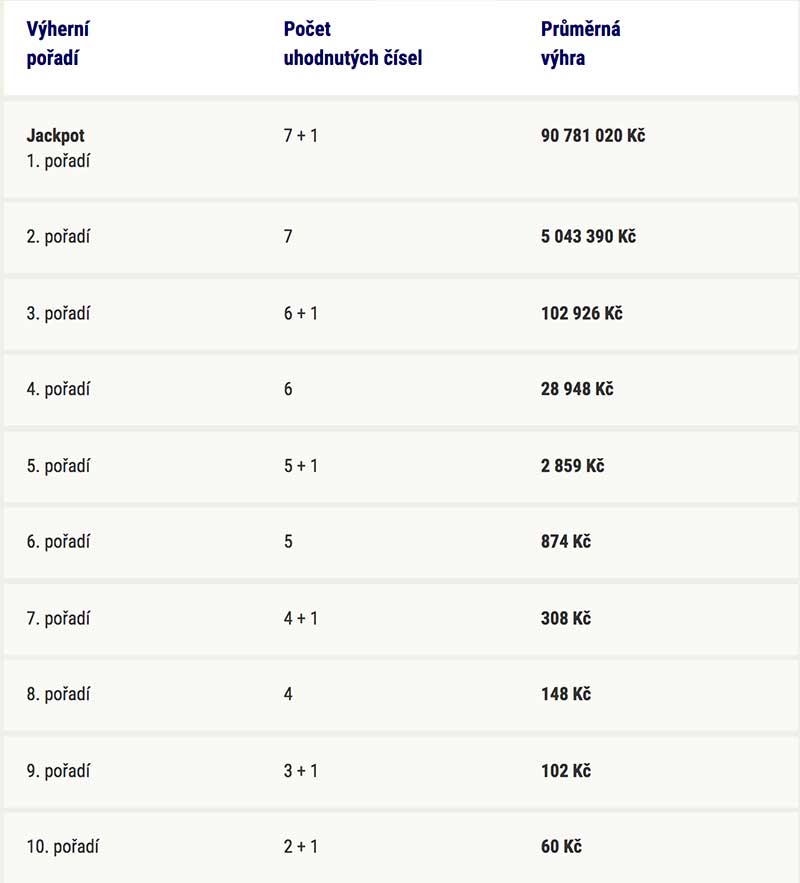Click the Průměrná výhra column header
The image size is (800, 883).
(580, 43)
